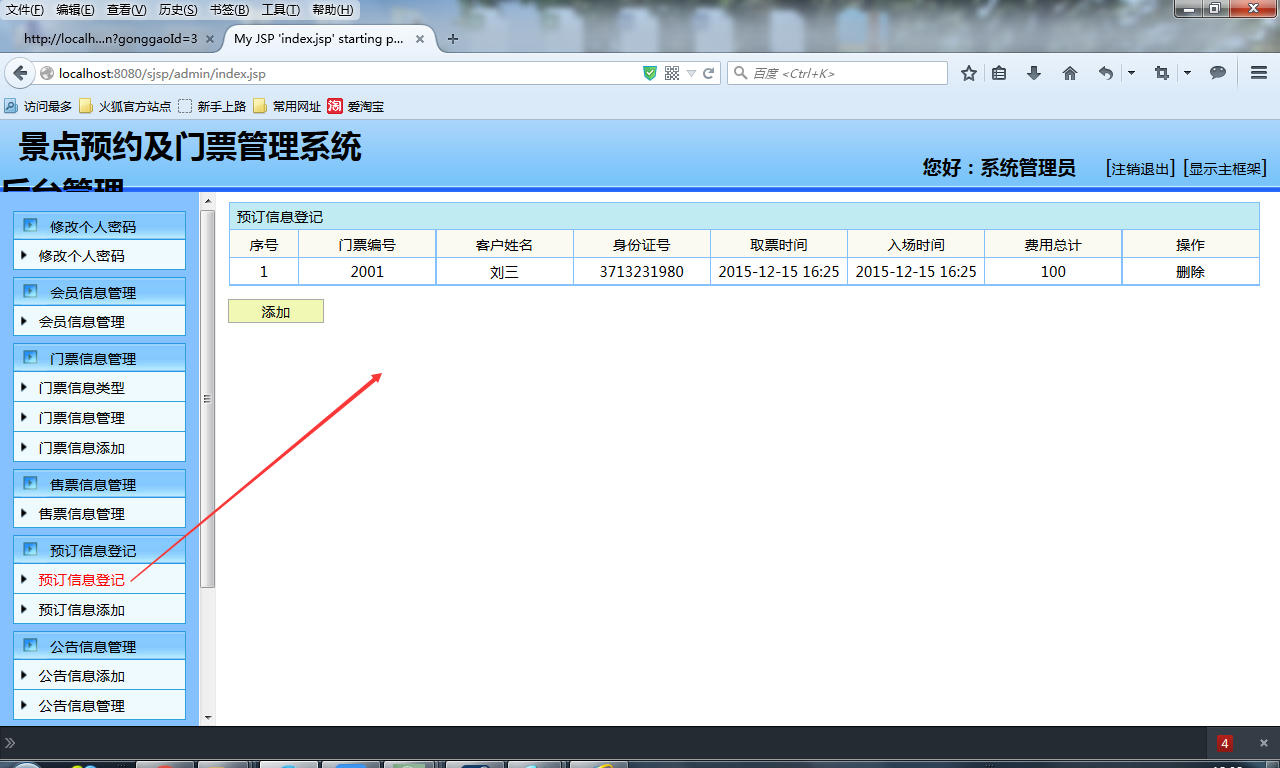1280x768 pixels.
Task: Close the bottom developer bar with X
Action: point(1264,743)
